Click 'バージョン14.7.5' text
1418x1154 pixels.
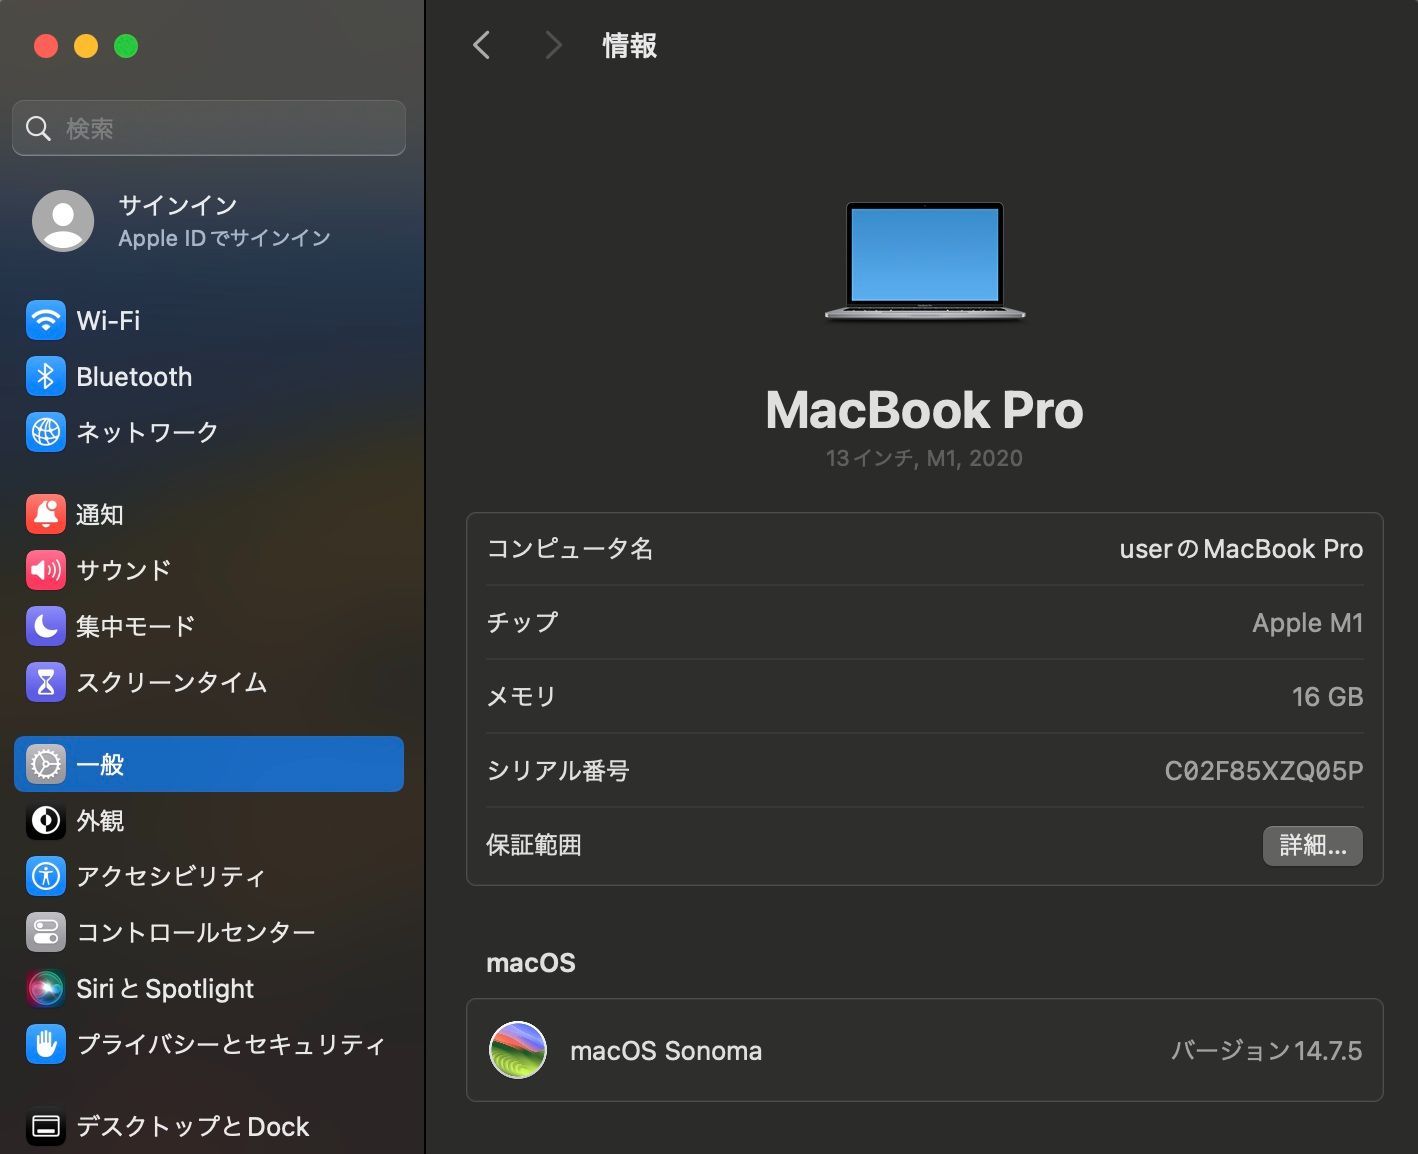(x=1266, y=1051)
